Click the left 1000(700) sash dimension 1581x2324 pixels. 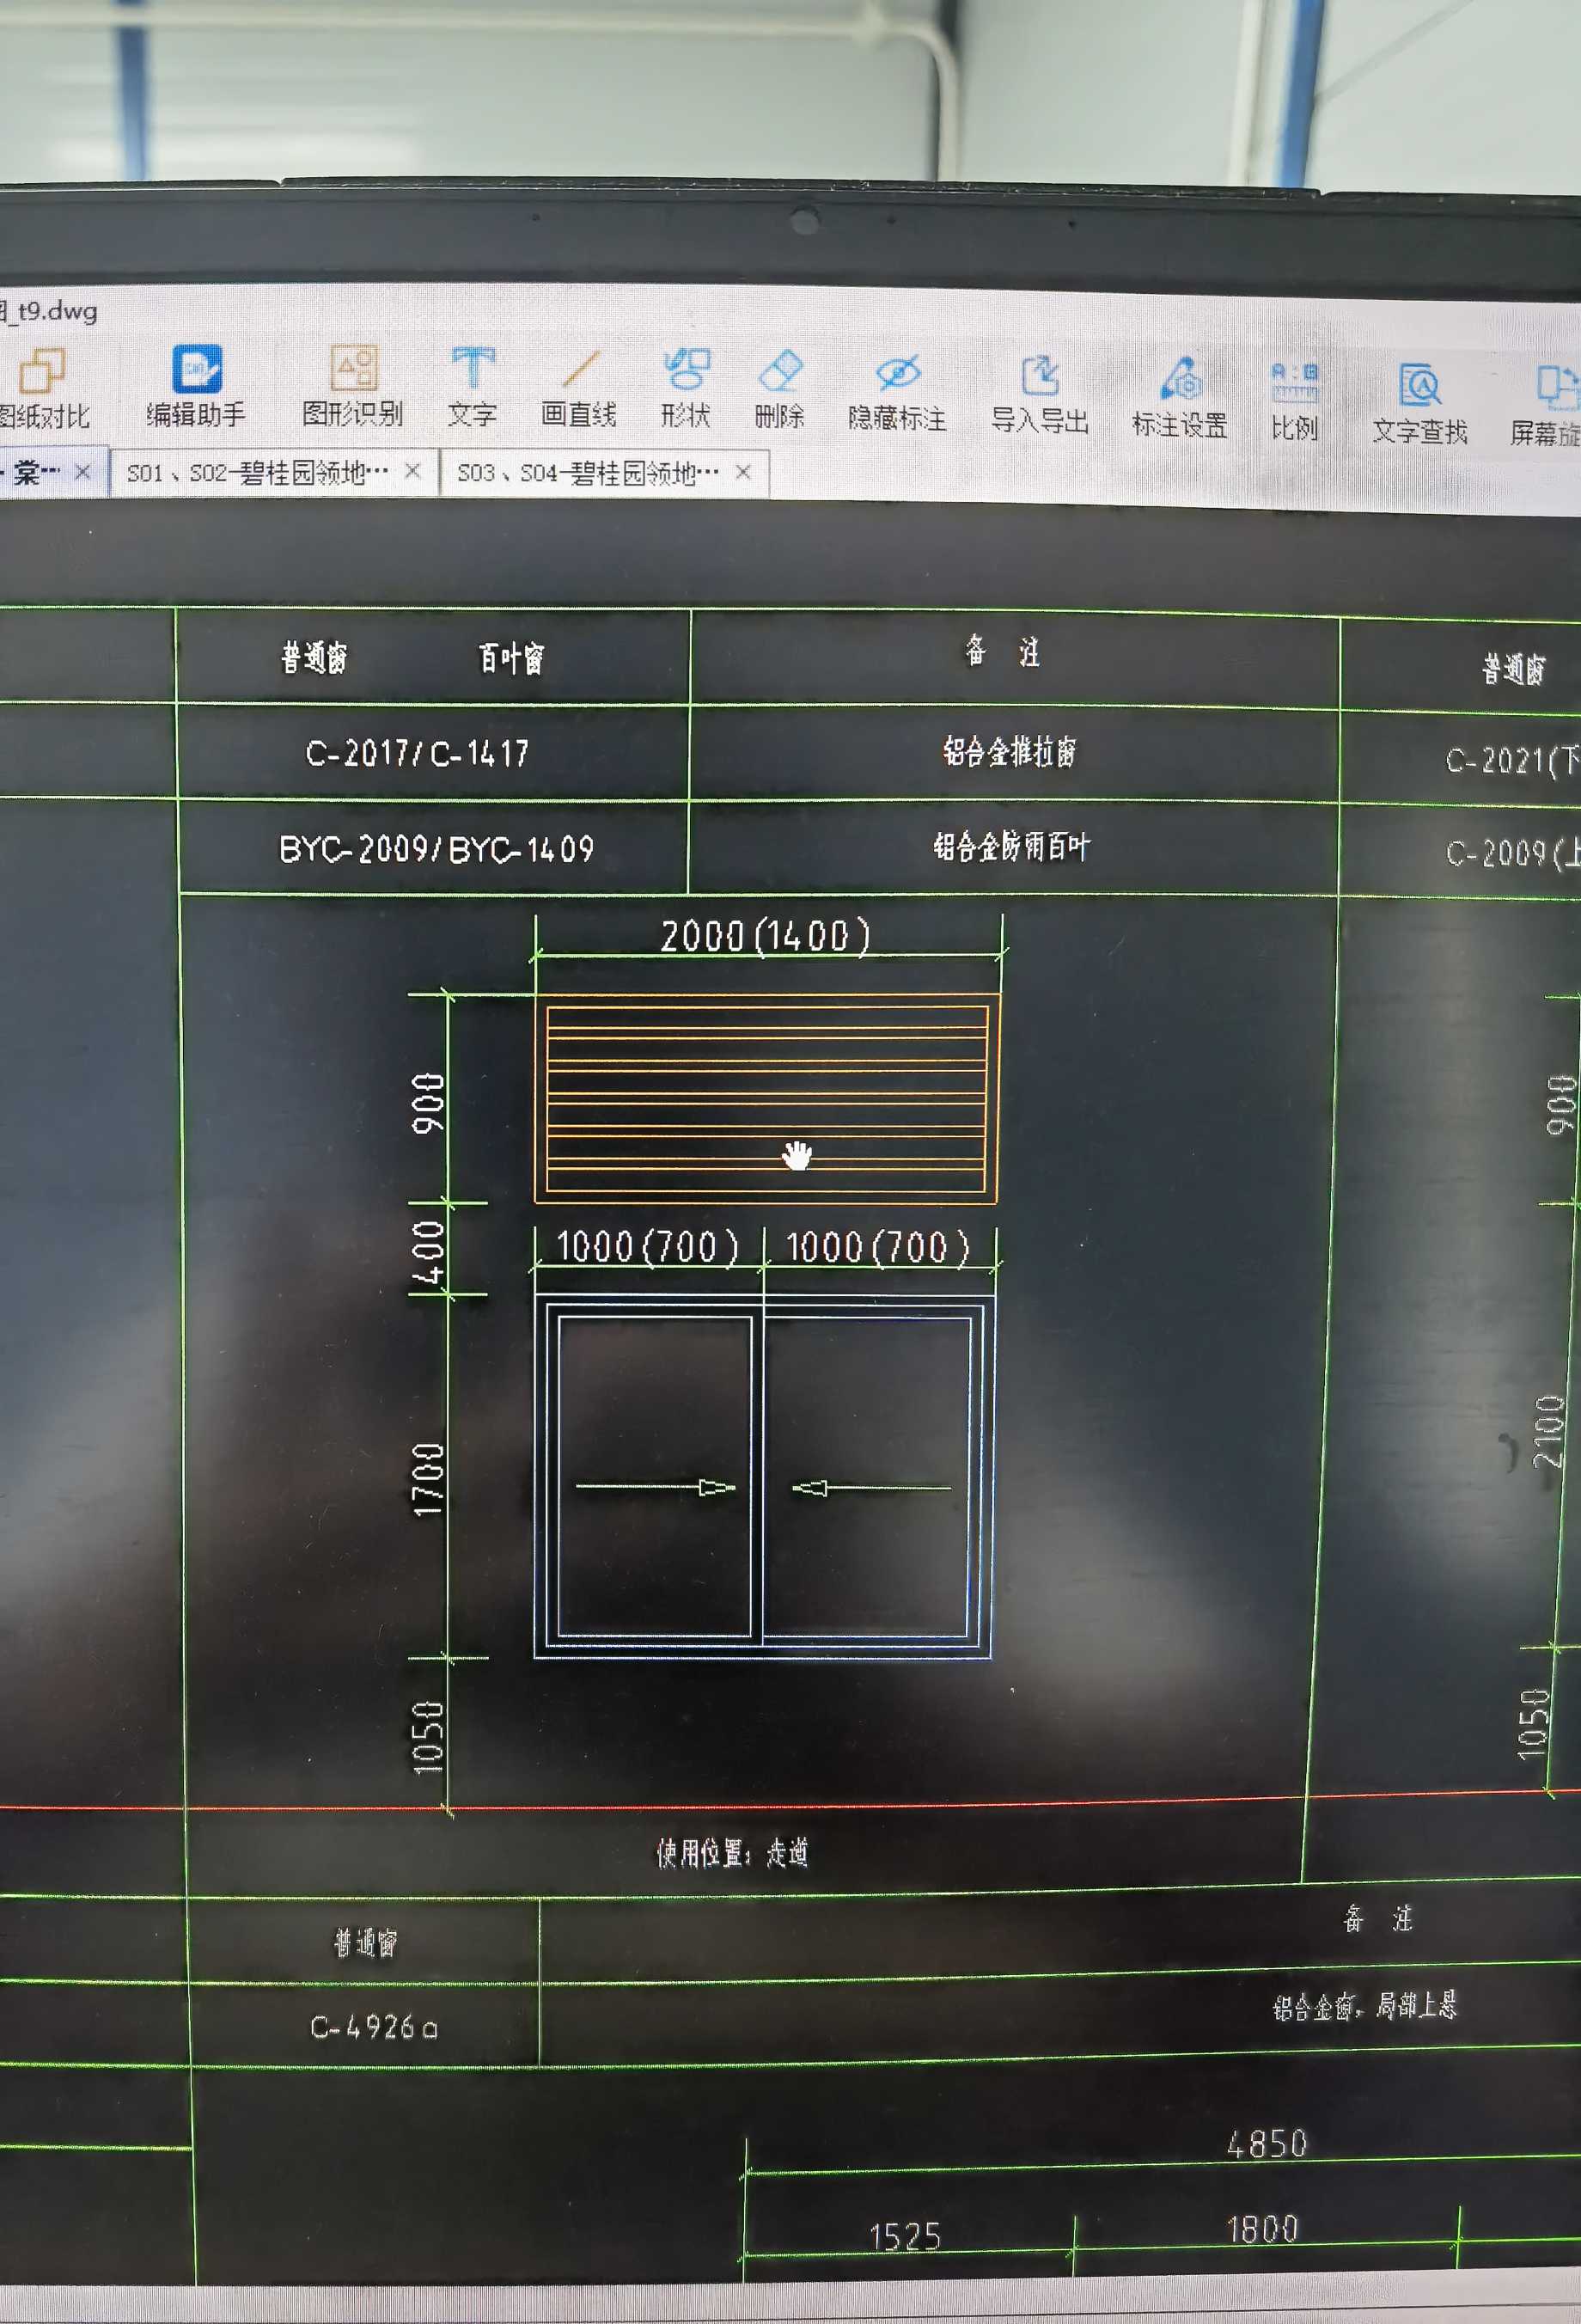coord(647,1247)
